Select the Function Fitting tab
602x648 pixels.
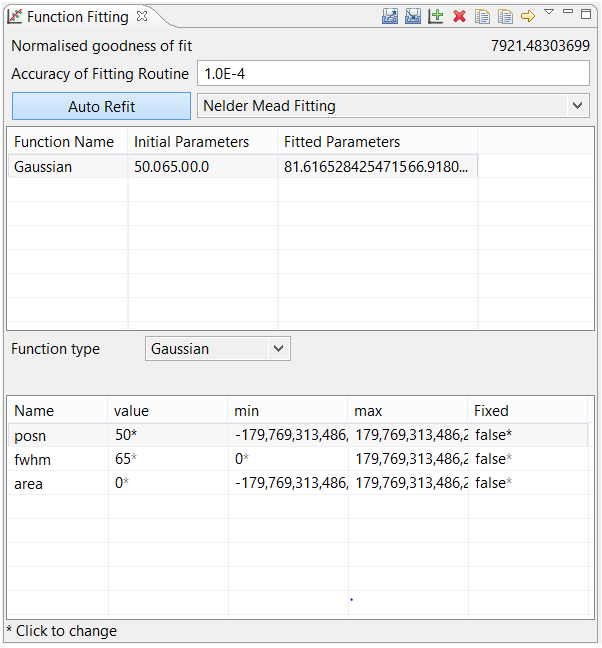[x=76, y=17]
